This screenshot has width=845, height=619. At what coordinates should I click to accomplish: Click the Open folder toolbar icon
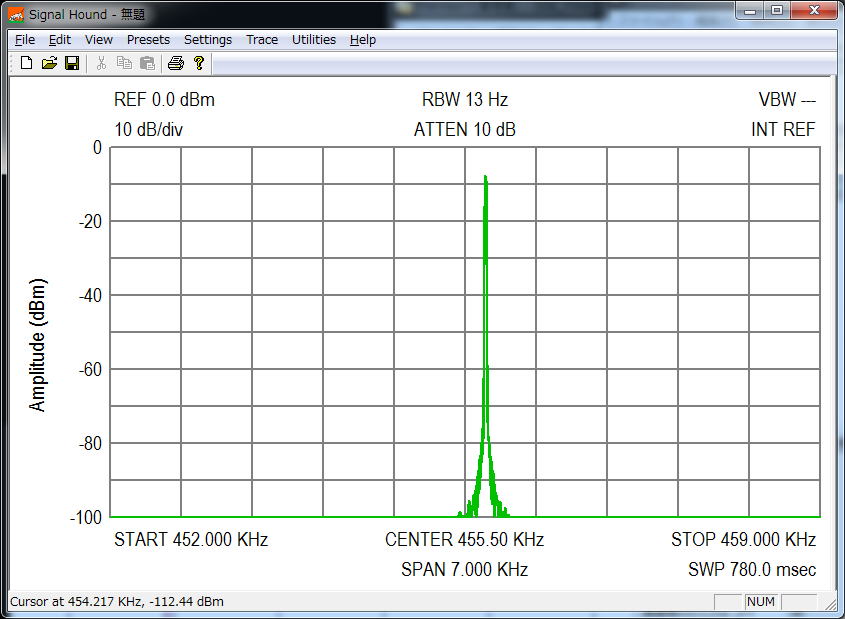(49, 63)
